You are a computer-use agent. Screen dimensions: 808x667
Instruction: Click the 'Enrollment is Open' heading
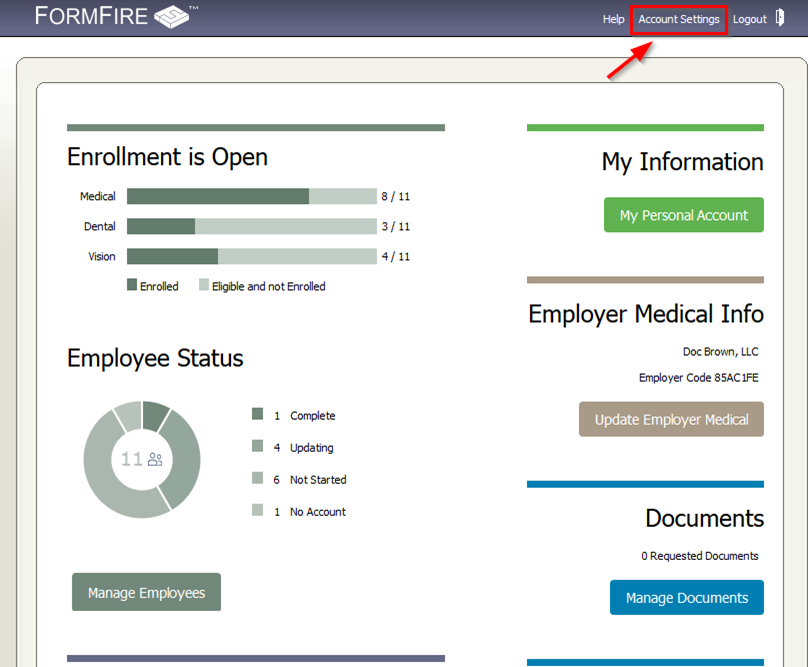click(167, 157)
